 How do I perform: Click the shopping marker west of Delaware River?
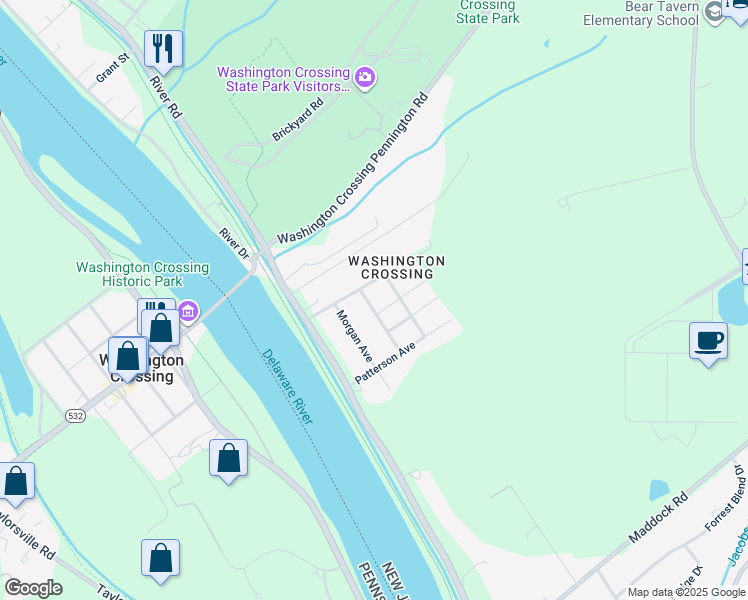[229, 459]
